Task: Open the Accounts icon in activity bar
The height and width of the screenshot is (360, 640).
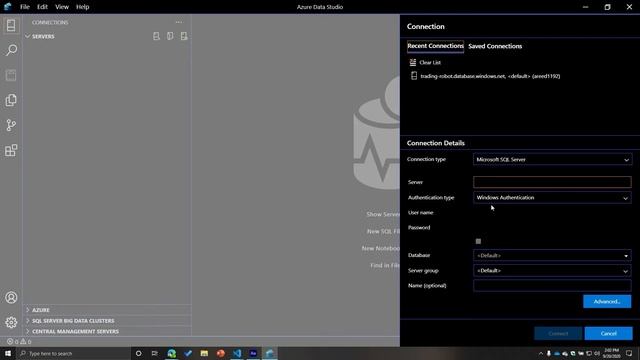Action: pyautogui.click(x=11, y=298)
